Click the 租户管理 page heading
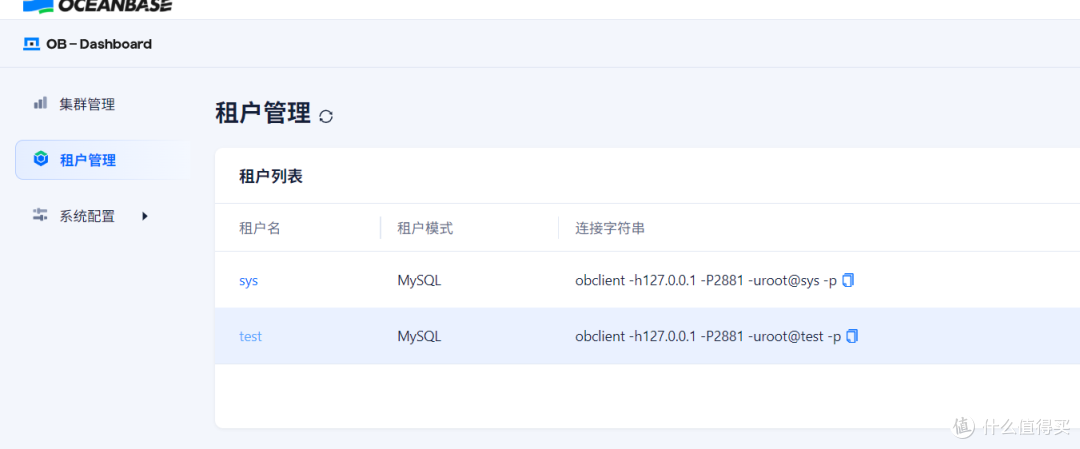Screen dimensions: 1080x449 pyautogui.click(x=263, y=113)
